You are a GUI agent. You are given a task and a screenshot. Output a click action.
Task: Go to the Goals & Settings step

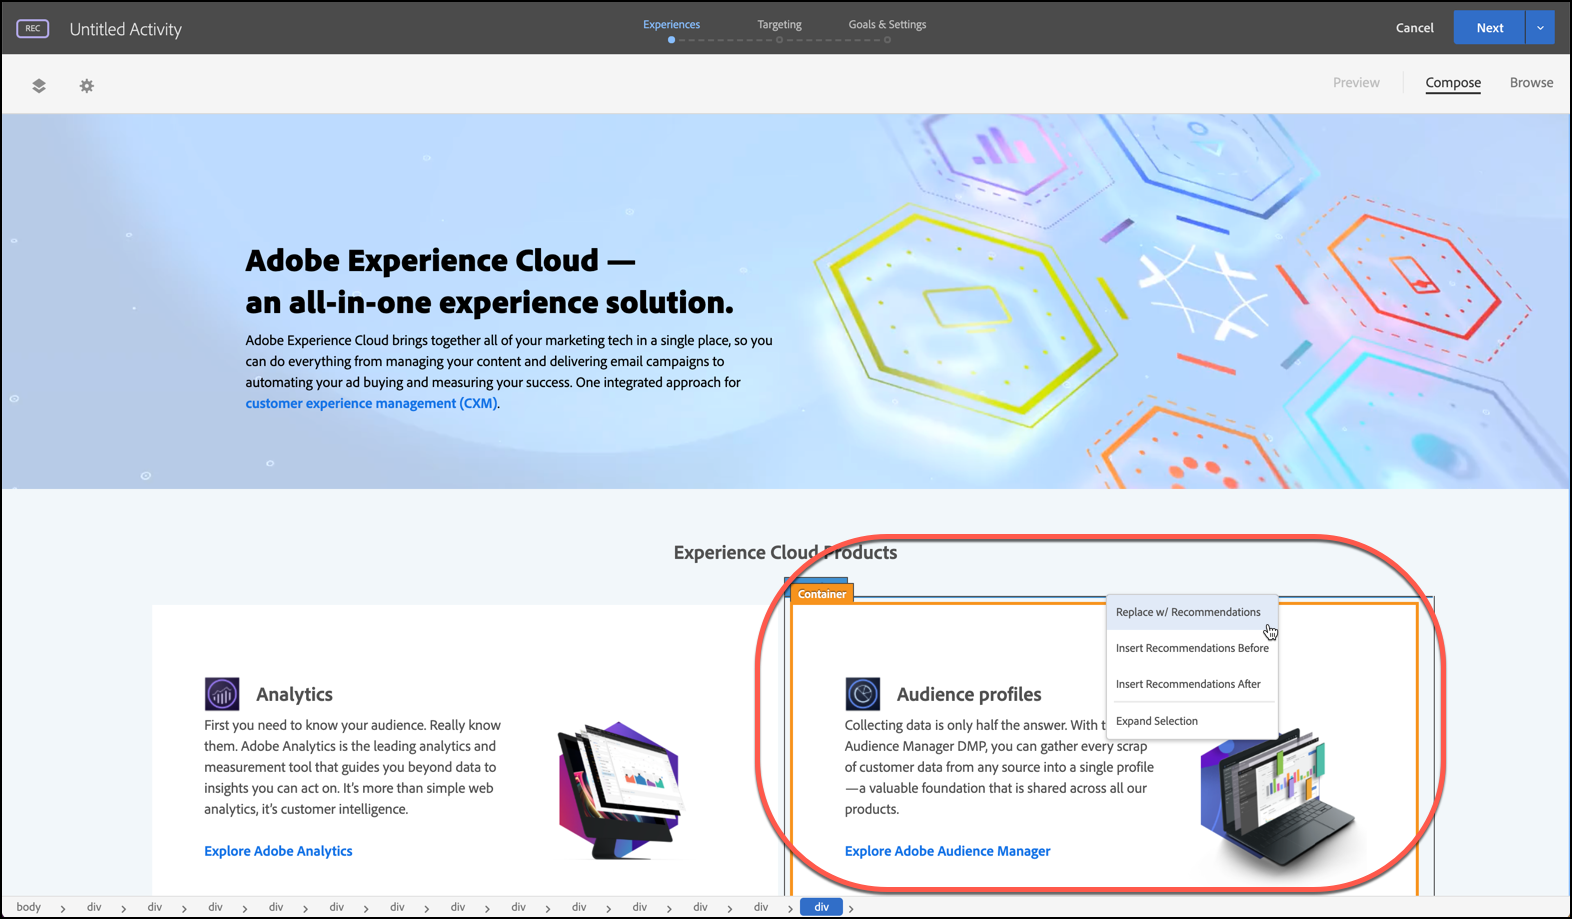pos(888,24)
